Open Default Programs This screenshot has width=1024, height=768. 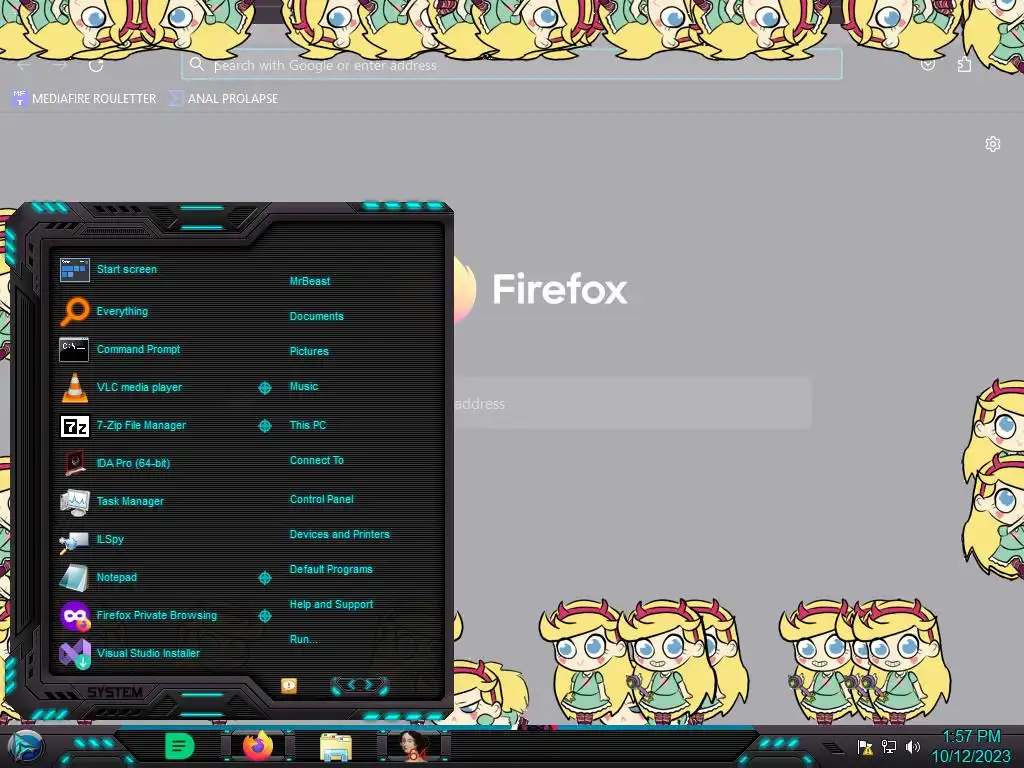tap(330, 569)
